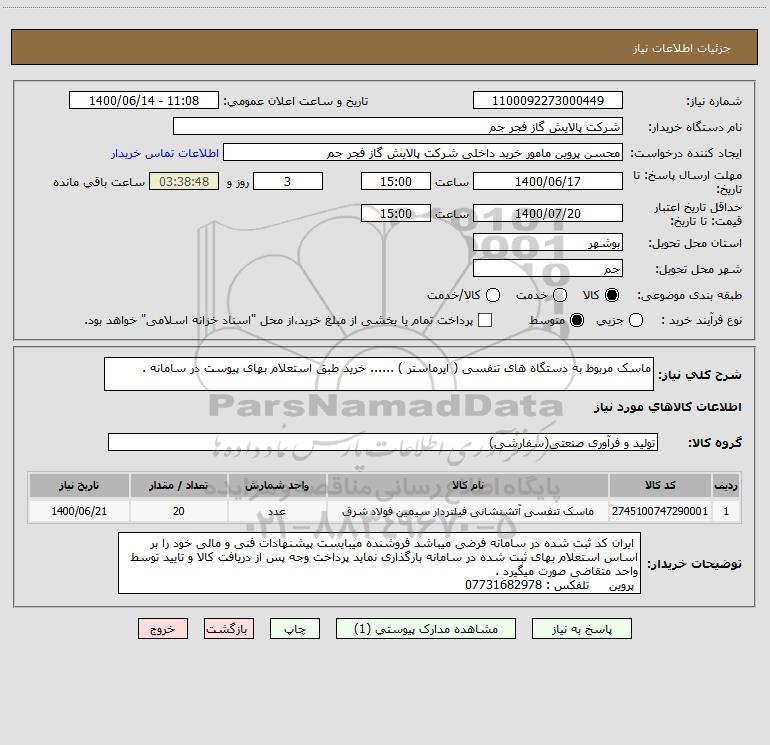The width and height of the screenshot is (770, 745).
Task: Click the جزئیات اطلاعات نیاز header title
Action: (682, 48)
